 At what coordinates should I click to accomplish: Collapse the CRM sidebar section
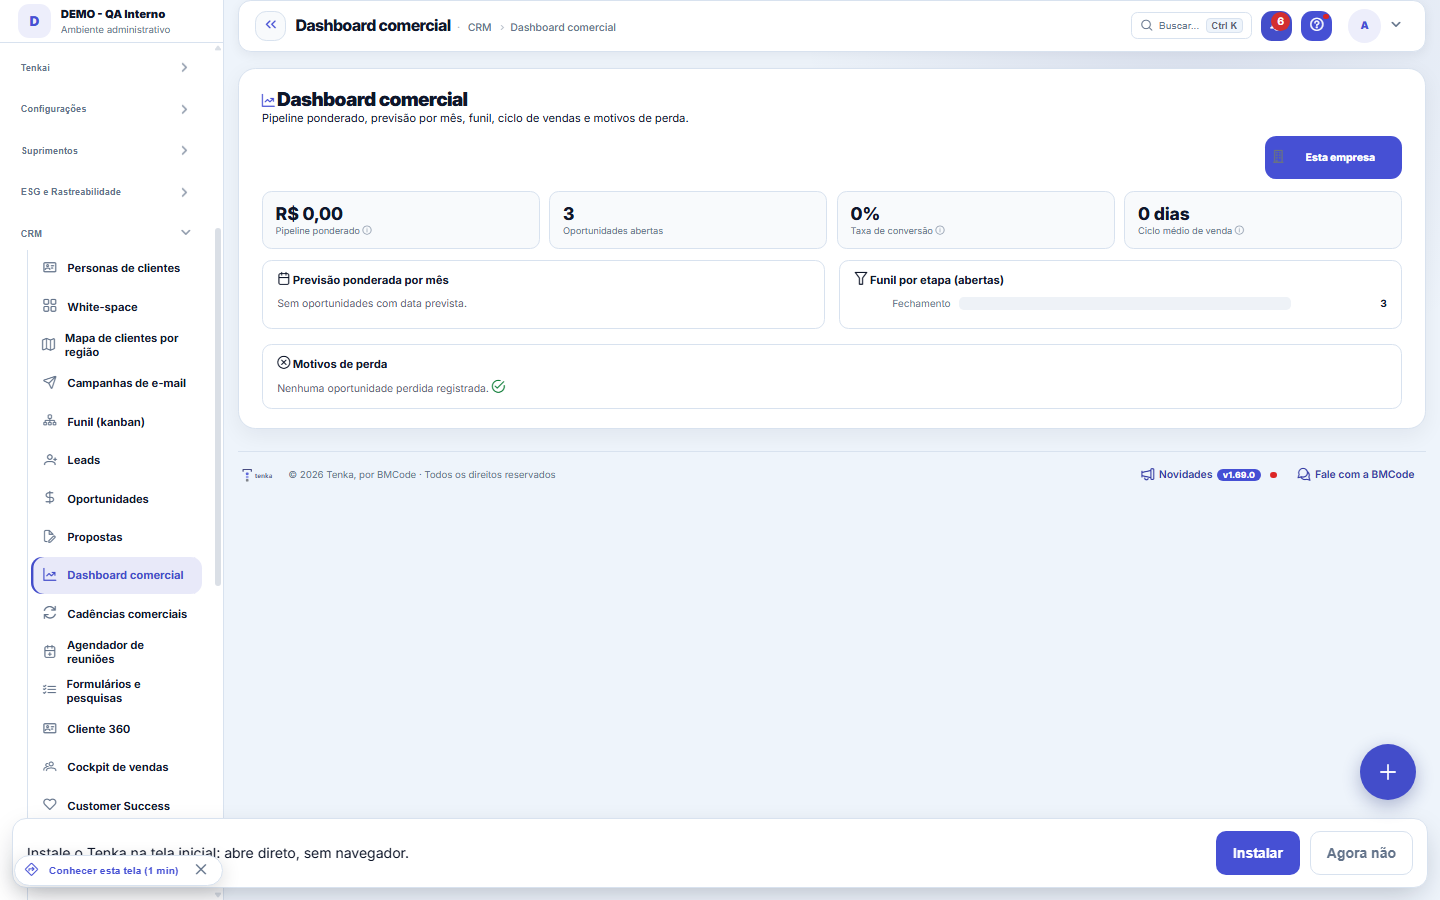(x=105, y=233)
